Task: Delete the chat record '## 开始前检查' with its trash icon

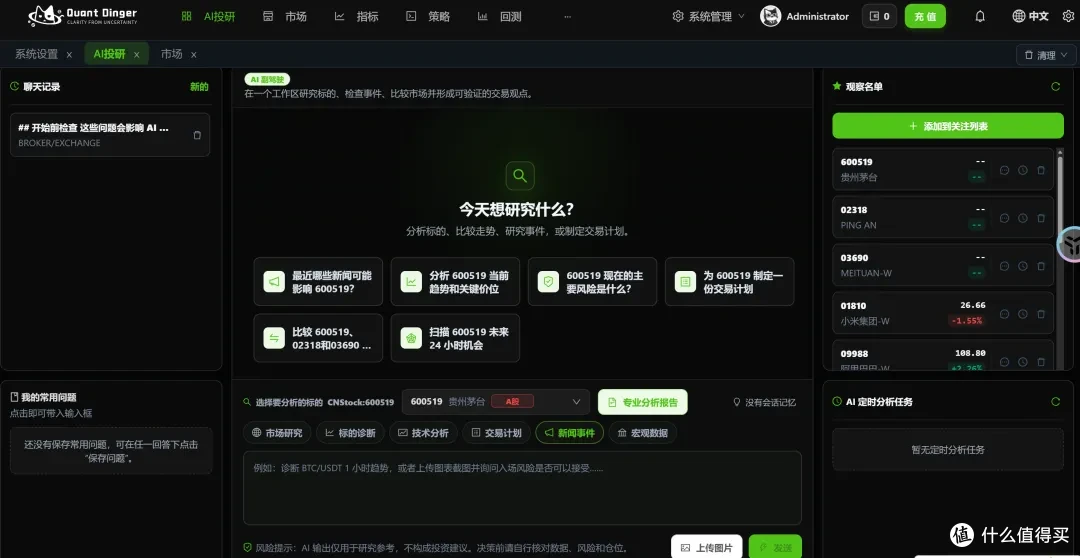Action: click(x=197, y=135)
